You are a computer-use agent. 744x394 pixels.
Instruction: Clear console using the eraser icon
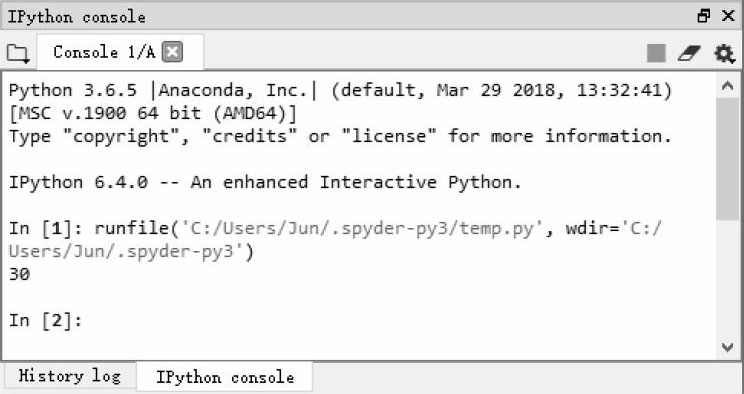(x=689, y=53)
